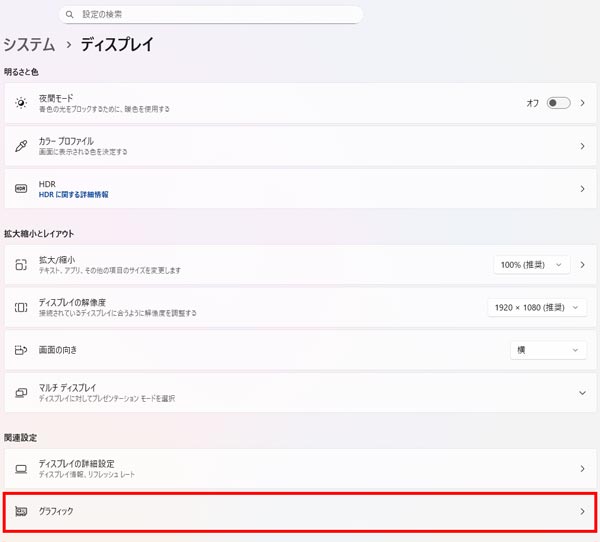Click the multi-display icon
The width and height of the screenshot is (600, 542).
tap(21, 393)
